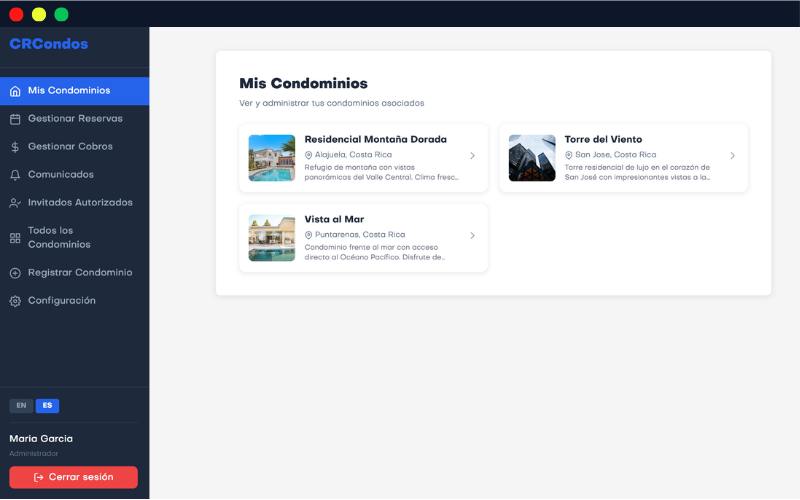
Task: Open the Torre del Viento title
Action: click(603, 140)
